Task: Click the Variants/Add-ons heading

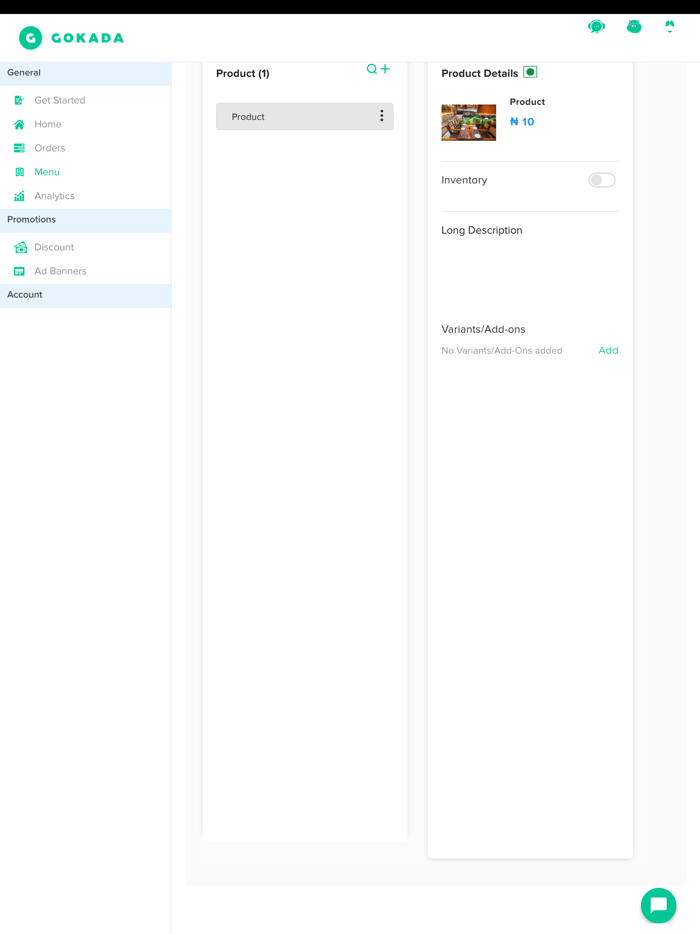Action: click(483, 329)
